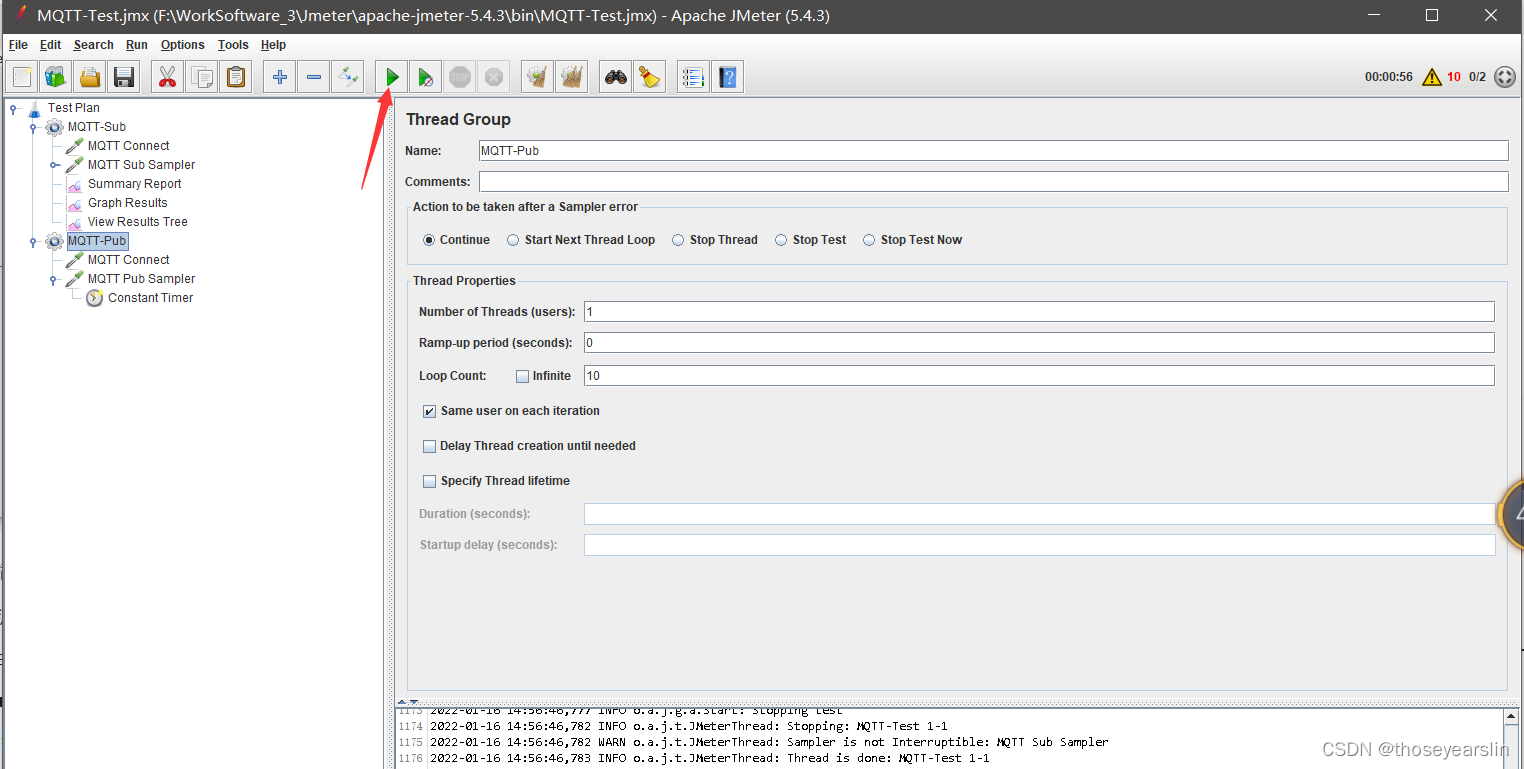The width and height of the screenshot is (1524, 769).
Task: Click the Open file folder icon
Action: click(x=90, y=77)
